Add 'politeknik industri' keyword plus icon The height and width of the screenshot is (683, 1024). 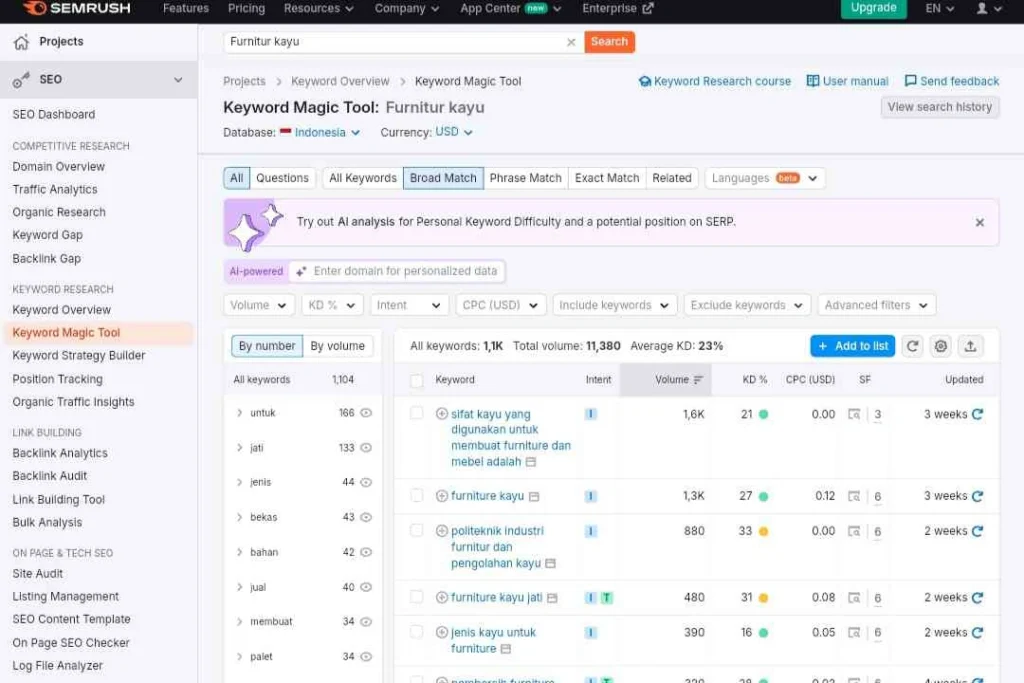(441, 531)
